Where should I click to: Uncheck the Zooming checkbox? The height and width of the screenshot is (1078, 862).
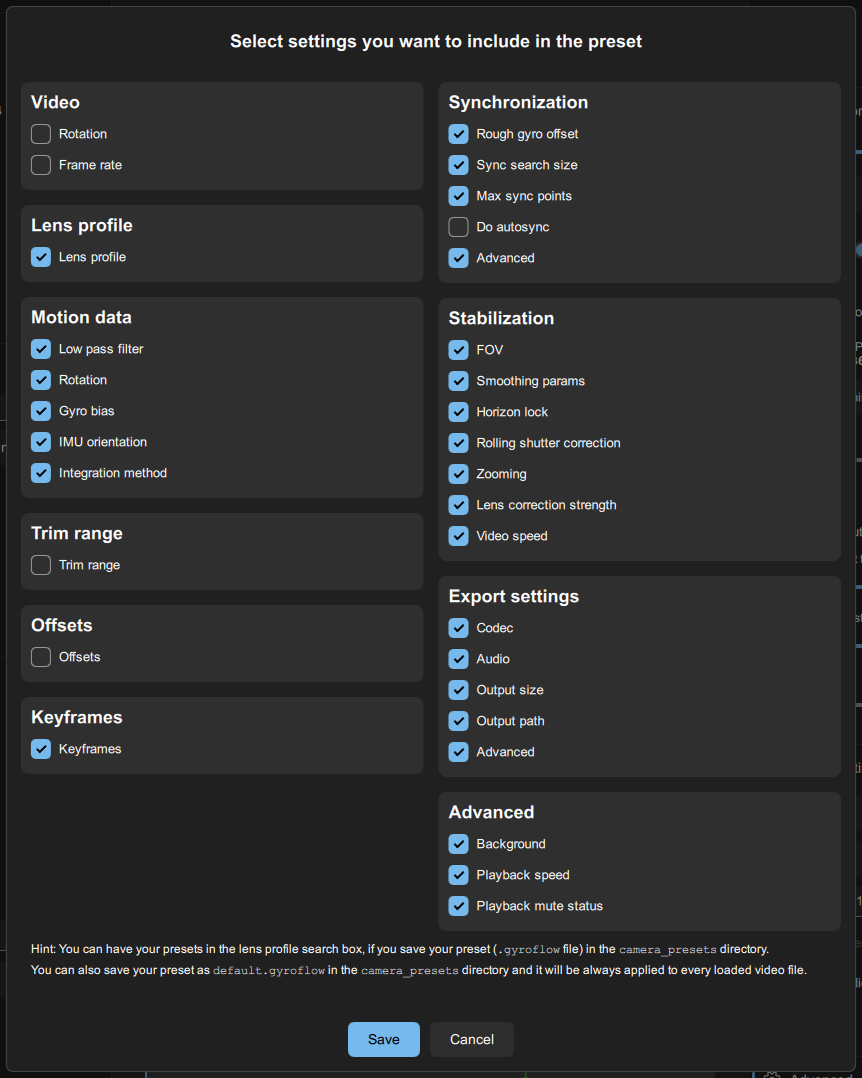(x=458, y=474)
